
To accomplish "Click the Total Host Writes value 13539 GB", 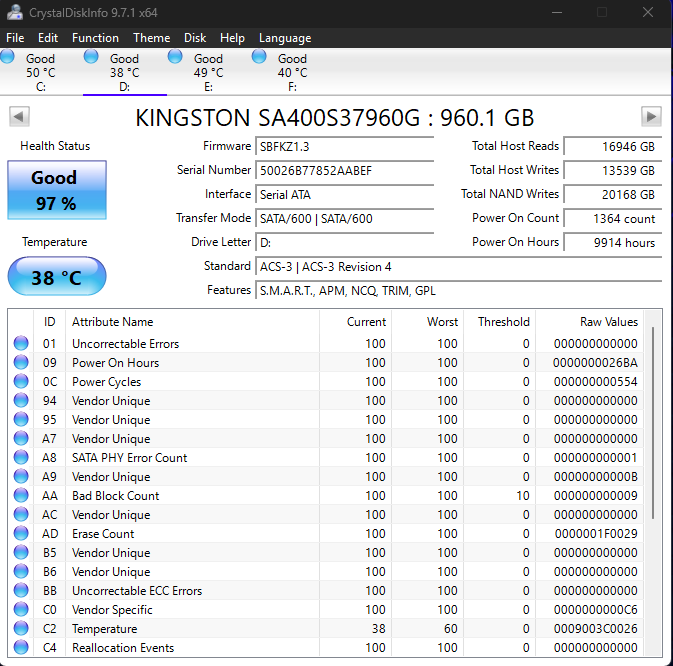I will tap(612, 170).
